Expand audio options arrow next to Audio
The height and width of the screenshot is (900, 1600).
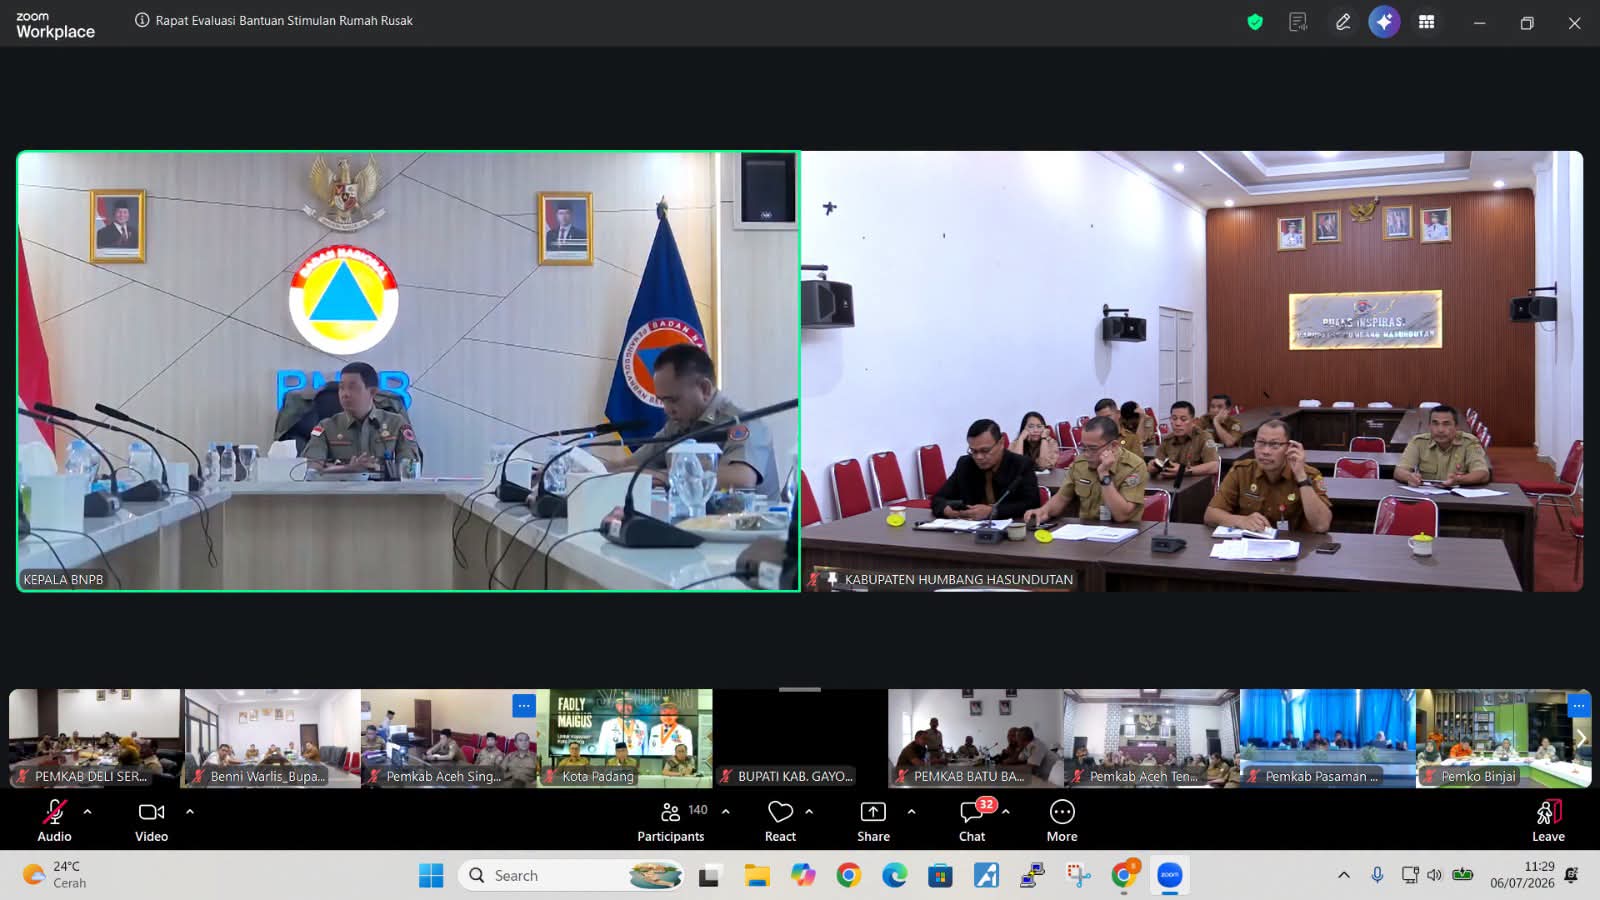(88, 811)
